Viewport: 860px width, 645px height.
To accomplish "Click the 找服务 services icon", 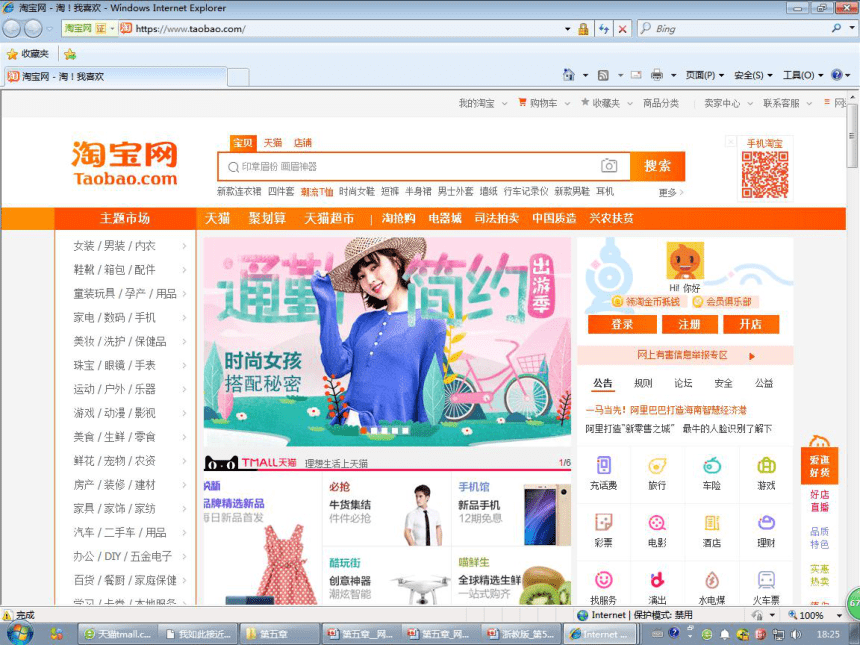I will click(x=603, y=580).
